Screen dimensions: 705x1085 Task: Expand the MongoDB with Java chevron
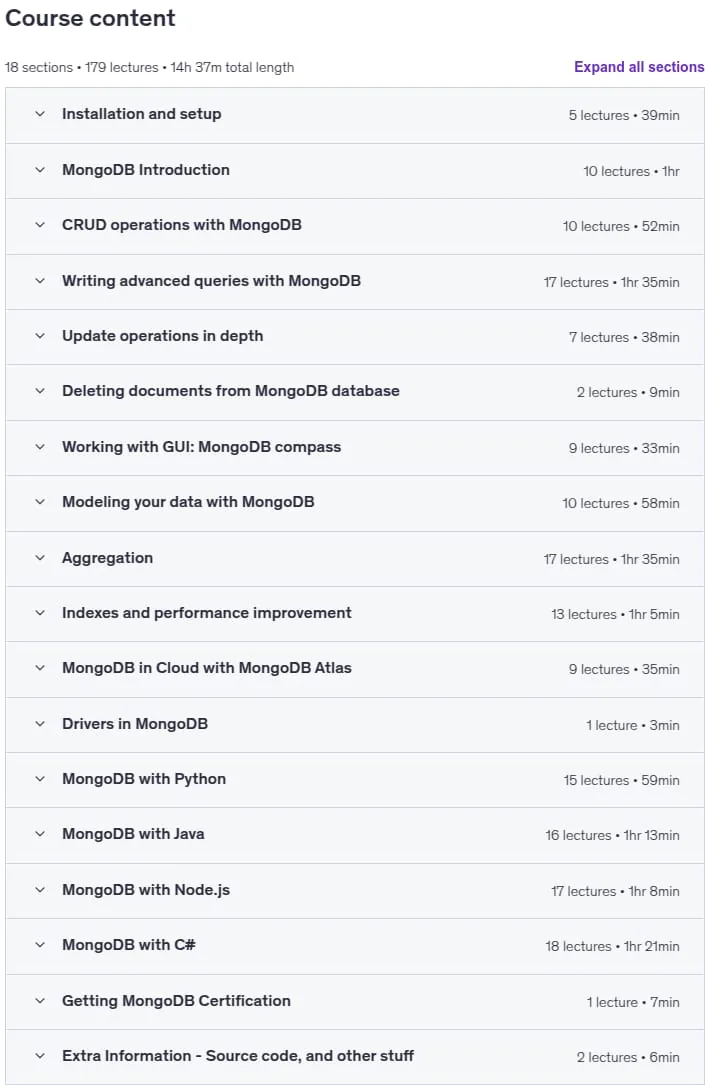(40, 834)
